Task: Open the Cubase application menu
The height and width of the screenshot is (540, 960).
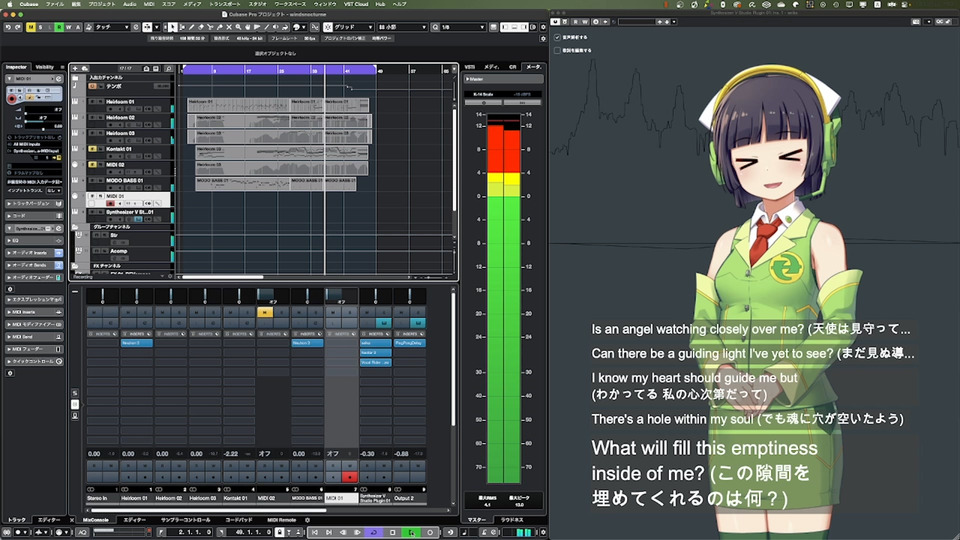Action: point(29,4)
